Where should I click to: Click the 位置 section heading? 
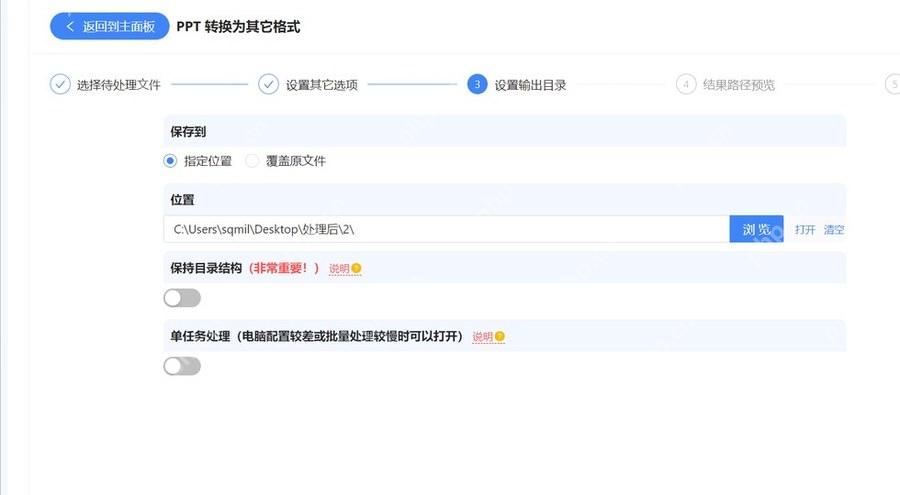tap(183, 200)
